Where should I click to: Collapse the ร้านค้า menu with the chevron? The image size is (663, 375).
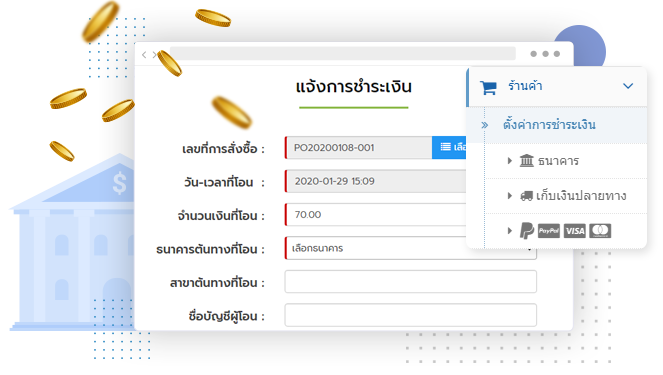coord(628,86)
